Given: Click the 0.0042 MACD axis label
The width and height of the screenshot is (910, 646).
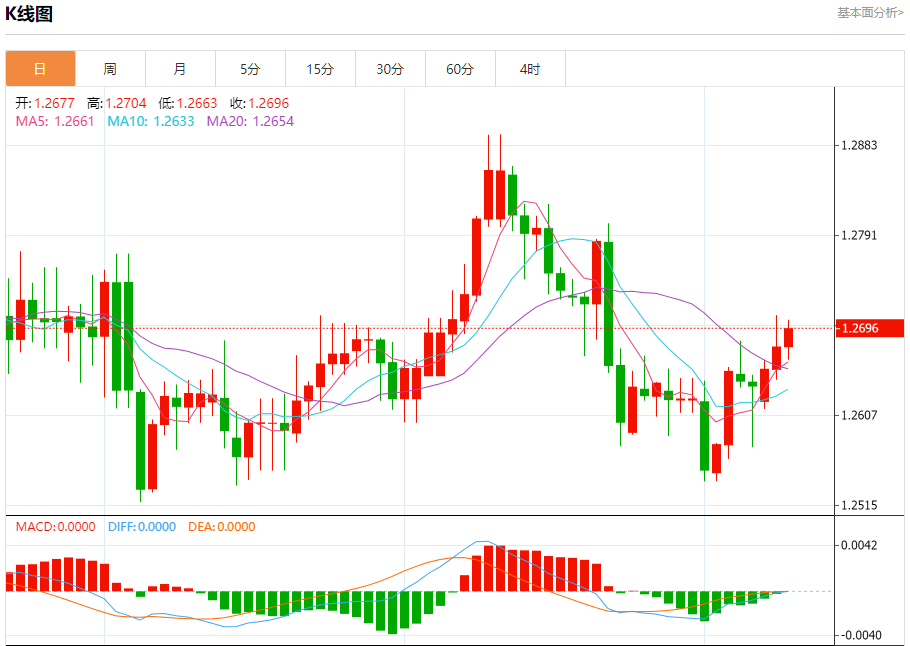Looking at the screenshot, I should pos(860,545).
